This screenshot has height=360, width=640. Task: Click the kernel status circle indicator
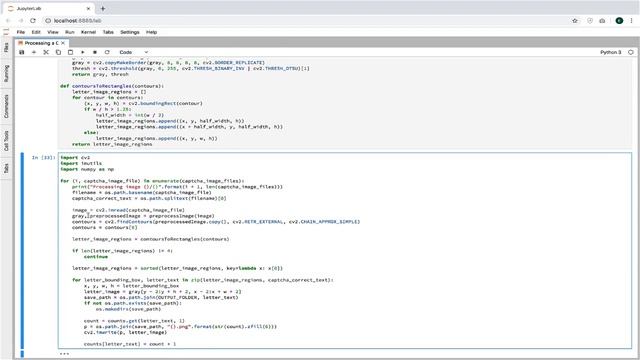click(x=631, y=52)
